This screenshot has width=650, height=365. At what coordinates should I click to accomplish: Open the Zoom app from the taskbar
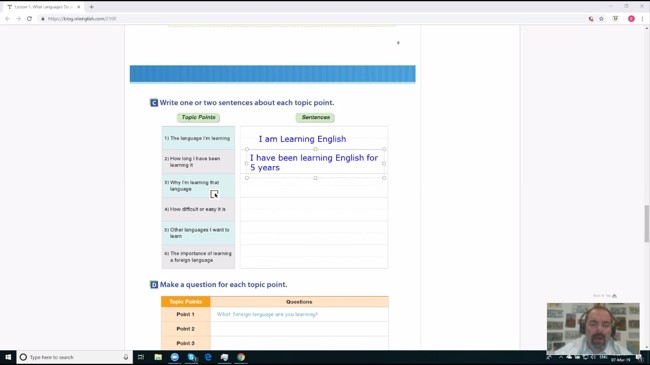tap(175, 357)
